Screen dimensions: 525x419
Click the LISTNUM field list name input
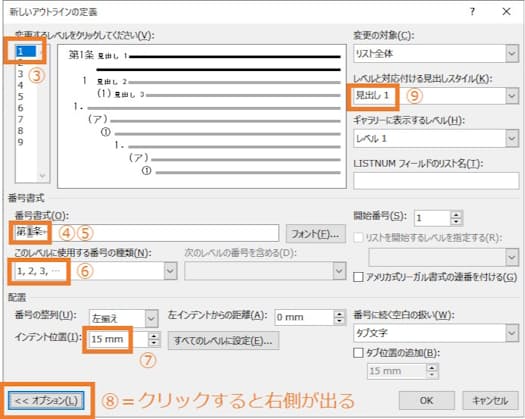[x=436, y=181]
